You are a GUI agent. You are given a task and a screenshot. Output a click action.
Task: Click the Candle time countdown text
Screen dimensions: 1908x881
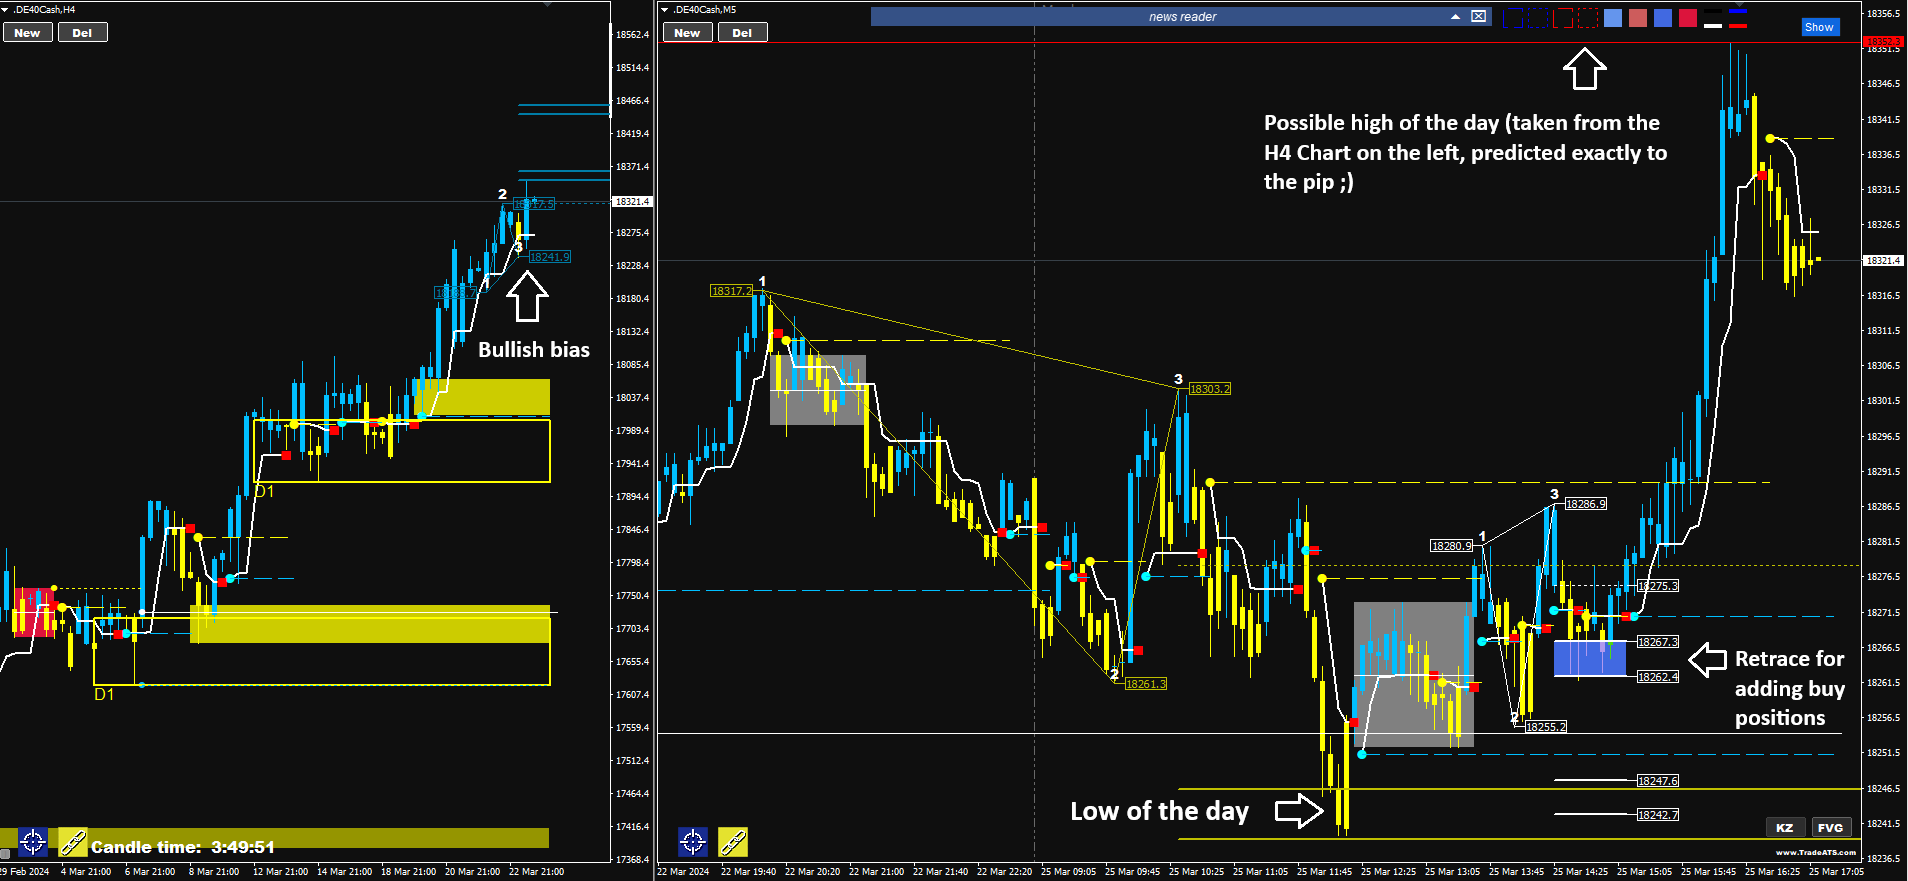pos(183,847)
